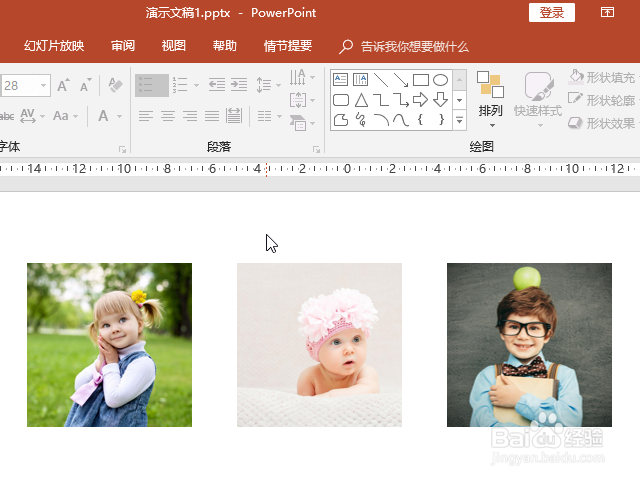Viewport: 640px width, 480px height.
Task: Justify the paragraph text
Action: (x=212, y=116)
